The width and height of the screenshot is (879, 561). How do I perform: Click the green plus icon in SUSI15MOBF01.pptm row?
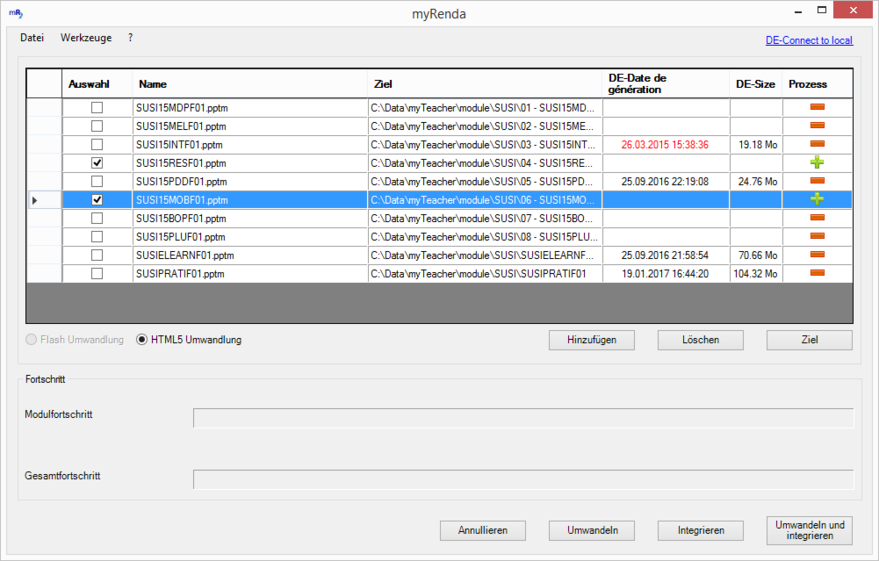(x=816, y=199)
